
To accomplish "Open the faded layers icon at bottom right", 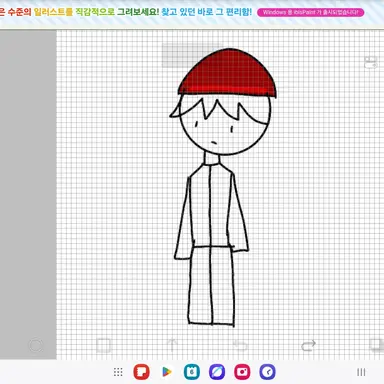I will (376, 345).
